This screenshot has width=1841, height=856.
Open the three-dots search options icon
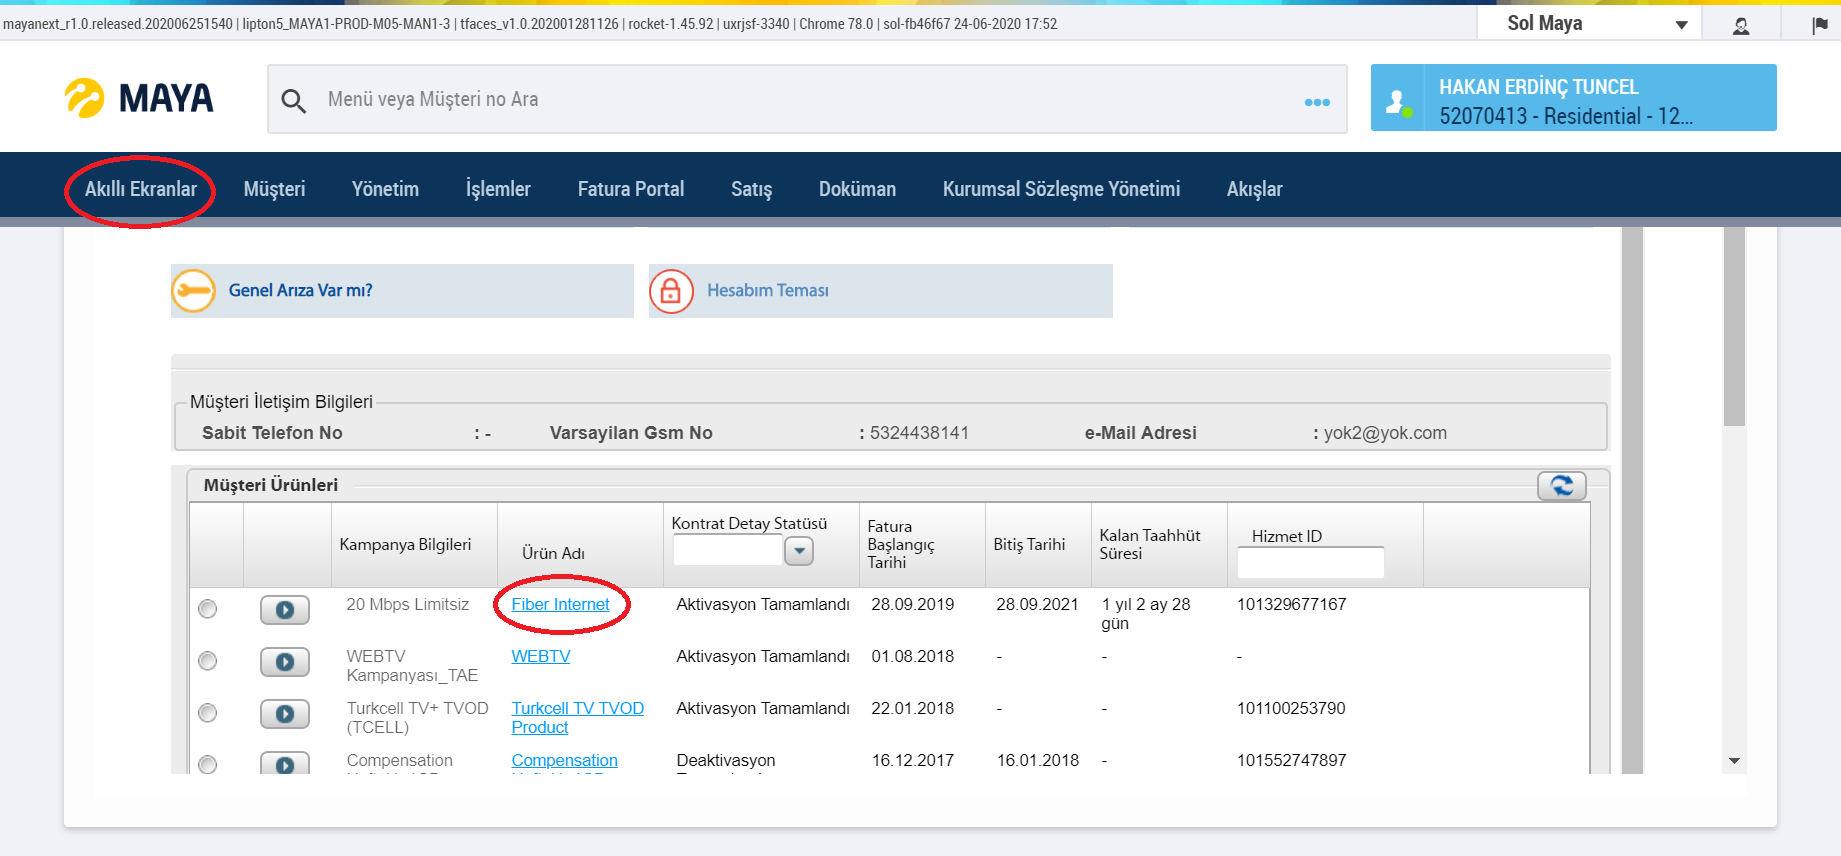point(1317,102)
